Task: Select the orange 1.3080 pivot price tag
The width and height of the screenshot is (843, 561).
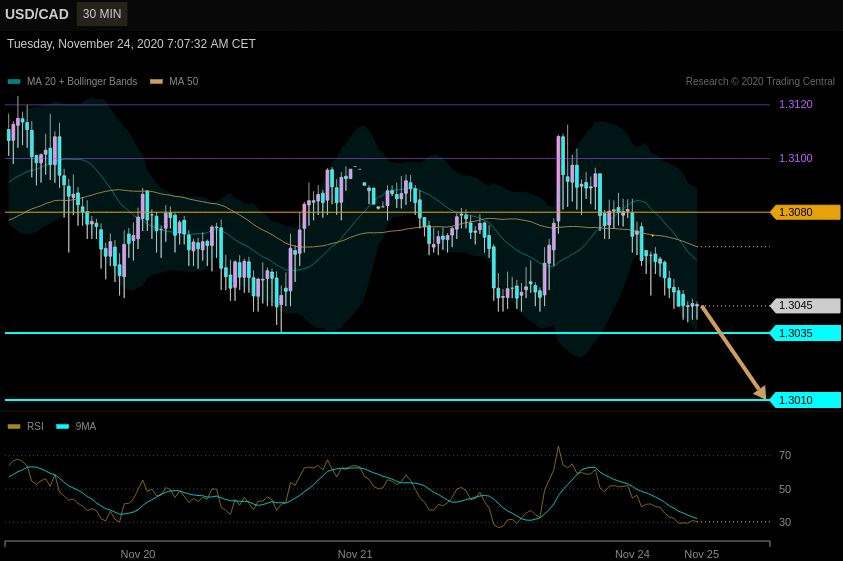Action: tap(805, 212)
